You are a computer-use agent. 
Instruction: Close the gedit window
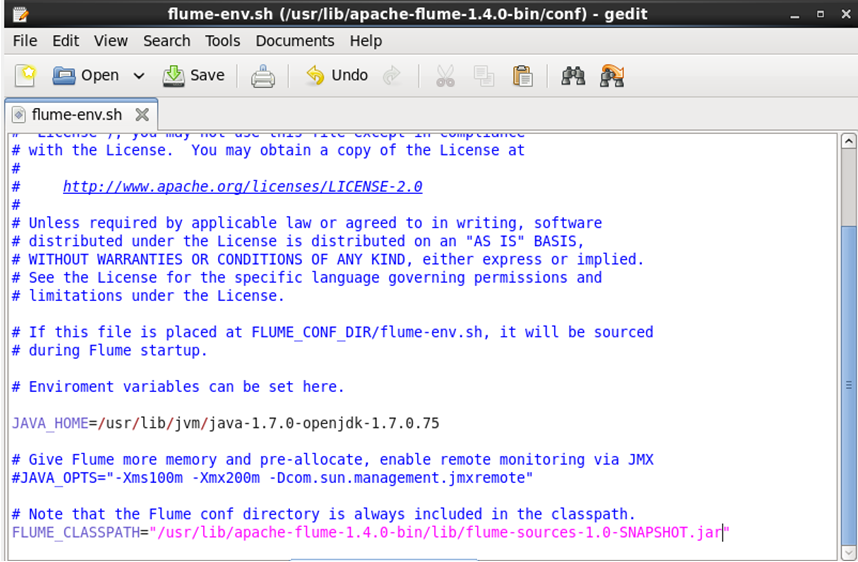[846, 14]
